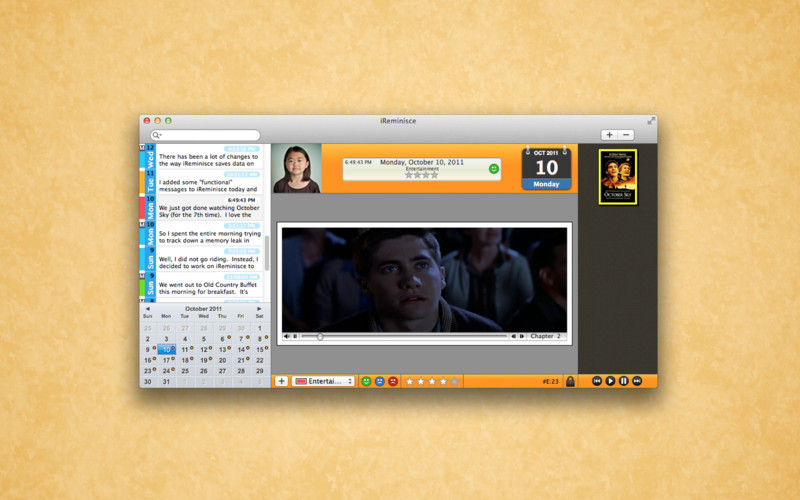
Task: Open entry "Well, I did not go riding"
Action: (210, 259)
